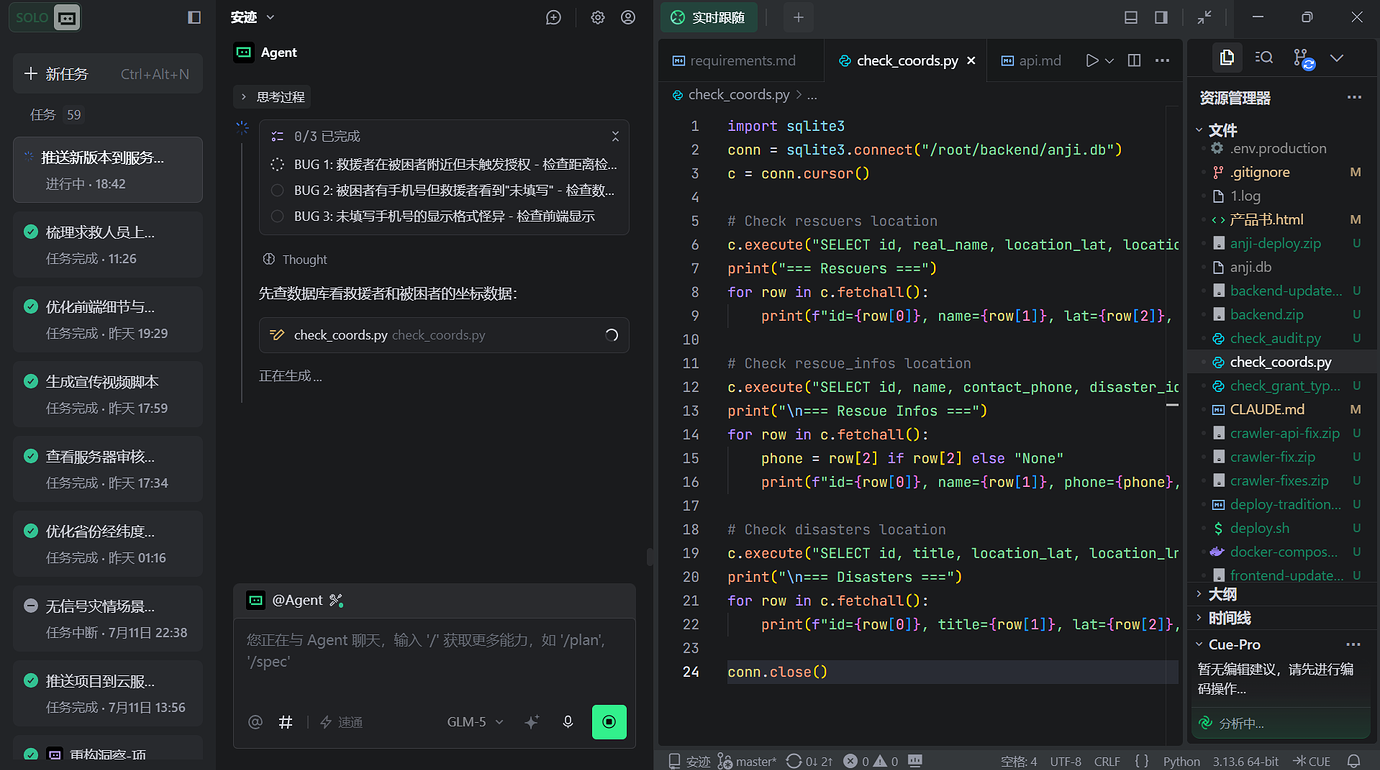This screenshot has width=1380, height=770.
Task: Click the @ mention icon
Action: (x=256, y=722)
